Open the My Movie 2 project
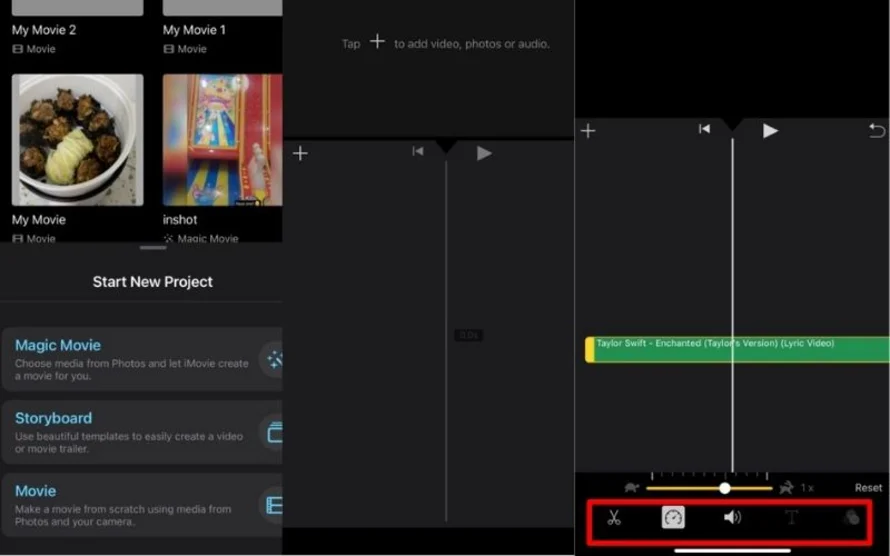 pos(44,30)
